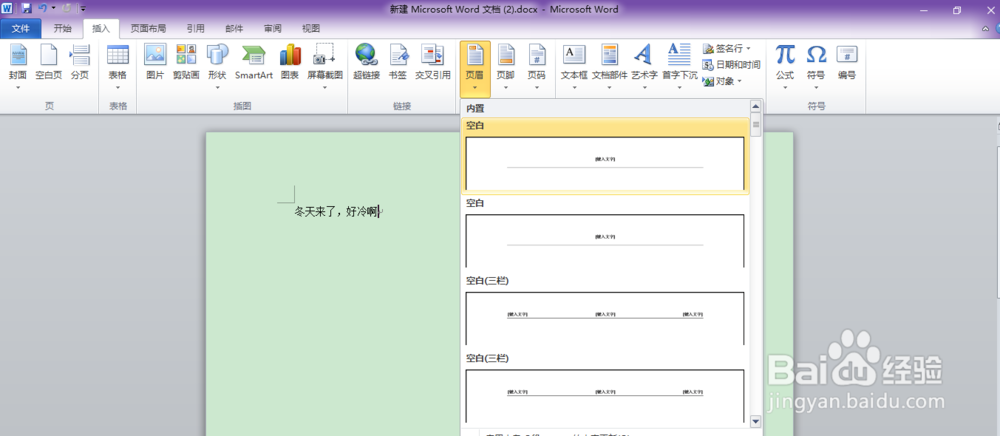Open Screenshot (屏幕截图) tool
The width and height of the screenshot is (1000, 436).
click(325, 66)
